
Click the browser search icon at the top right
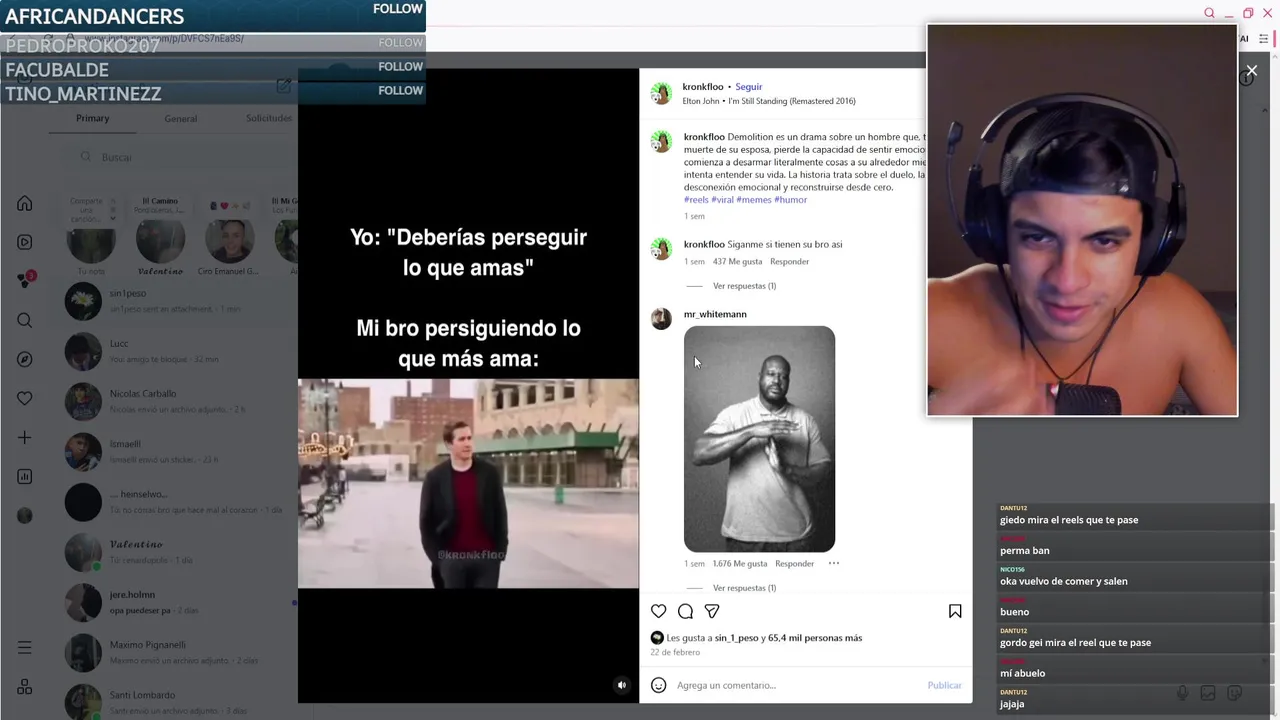point(1209,13)
